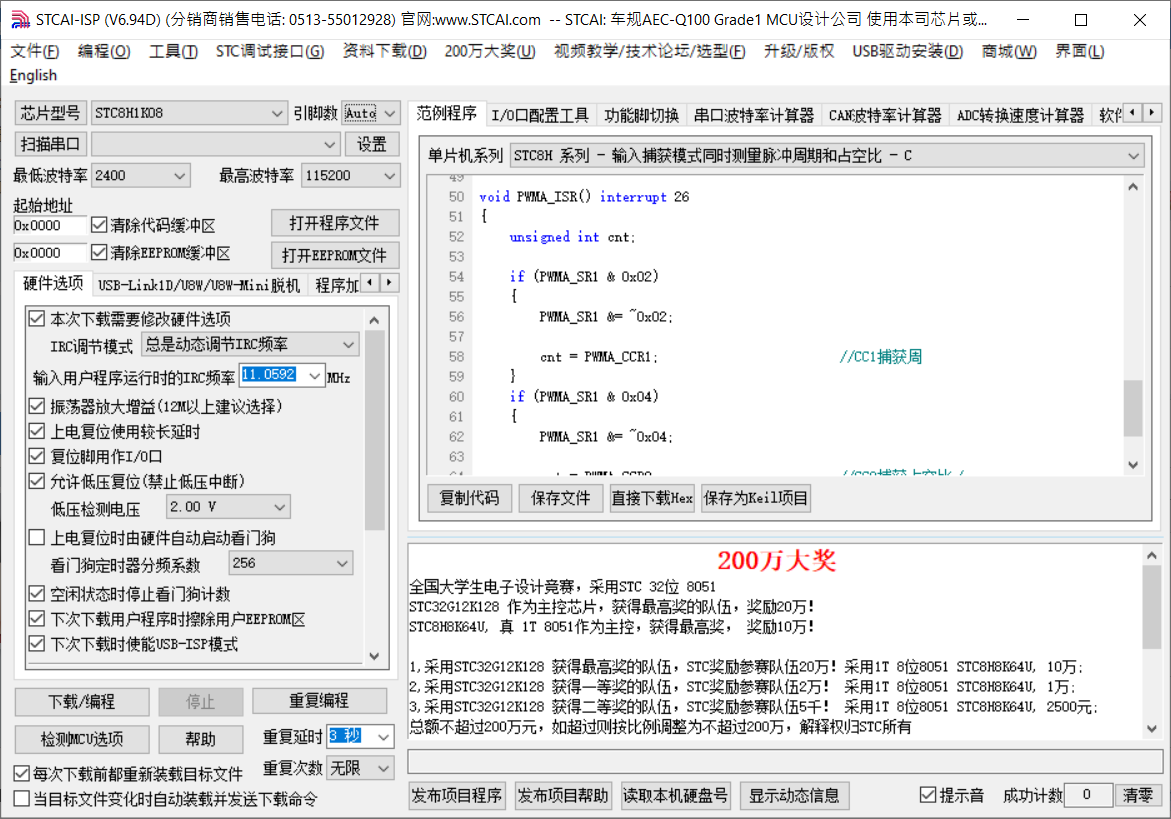Click 打开程序文件 button

[x=335, y=222]
